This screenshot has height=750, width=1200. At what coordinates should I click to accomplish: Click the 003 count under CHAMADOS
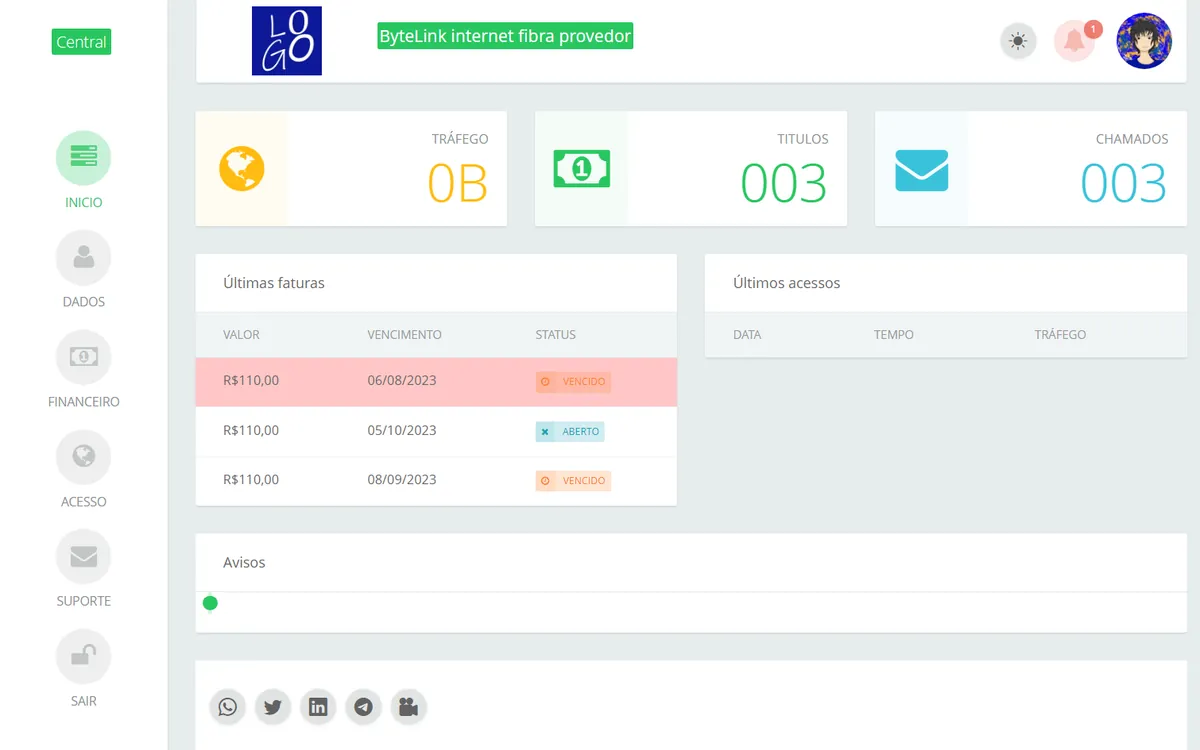coord(1124,184)
